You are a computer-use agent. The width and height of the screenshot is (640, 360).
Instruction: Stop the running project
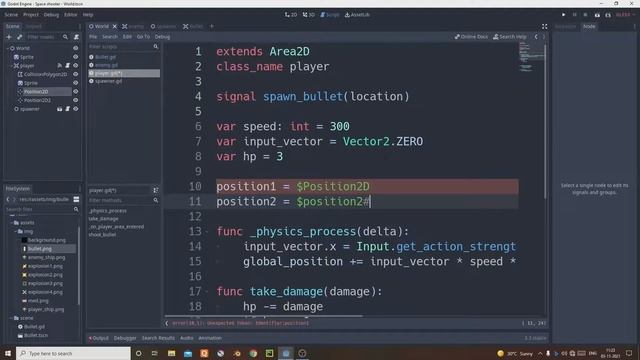[585, 15]
